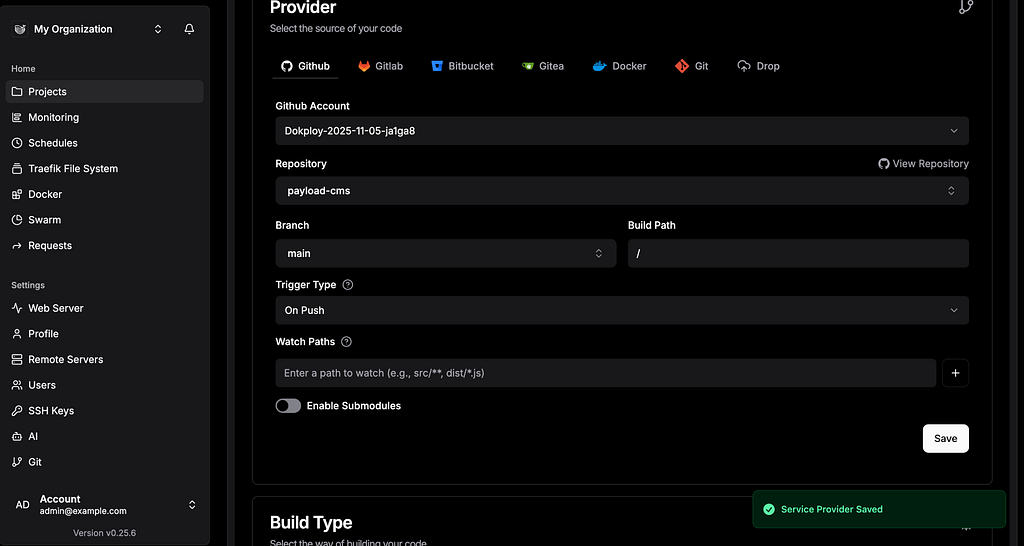Click the Build Type heading
This screenshot has width=1024, height=546.
[x=311, y=522]
